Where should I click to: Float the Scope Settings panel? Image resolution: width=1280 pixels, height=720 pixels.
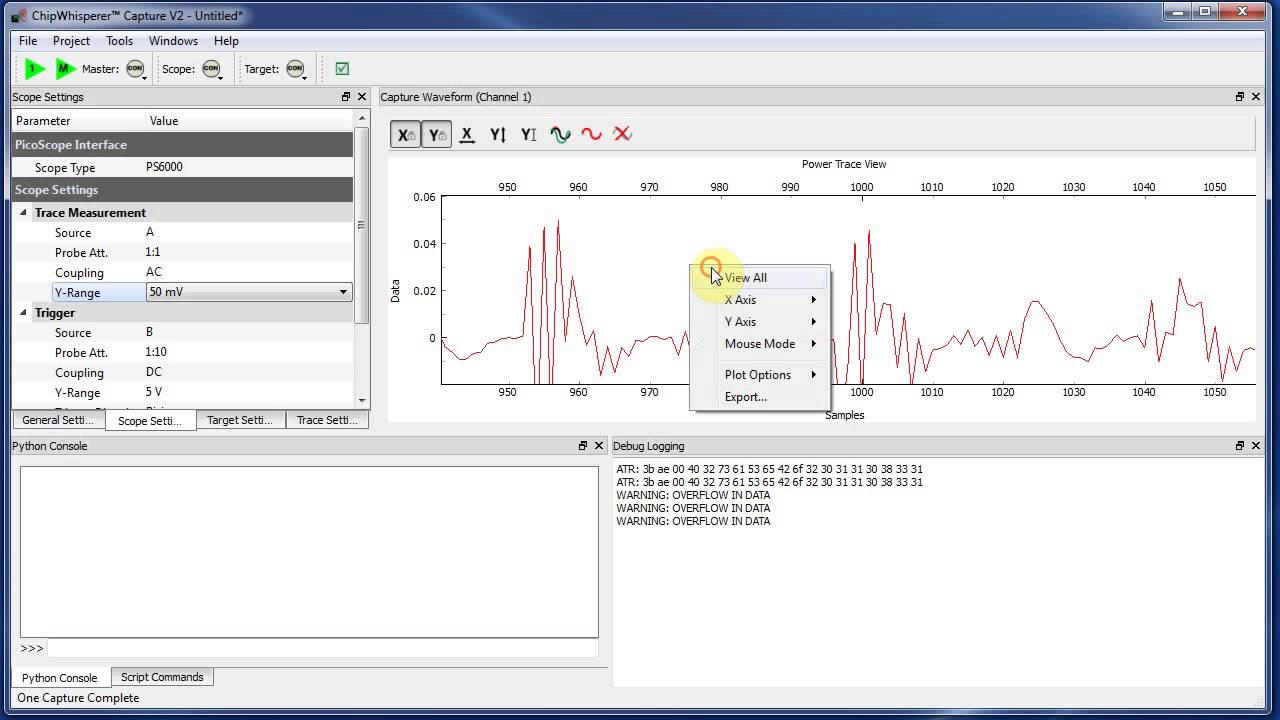click(346, 97)
